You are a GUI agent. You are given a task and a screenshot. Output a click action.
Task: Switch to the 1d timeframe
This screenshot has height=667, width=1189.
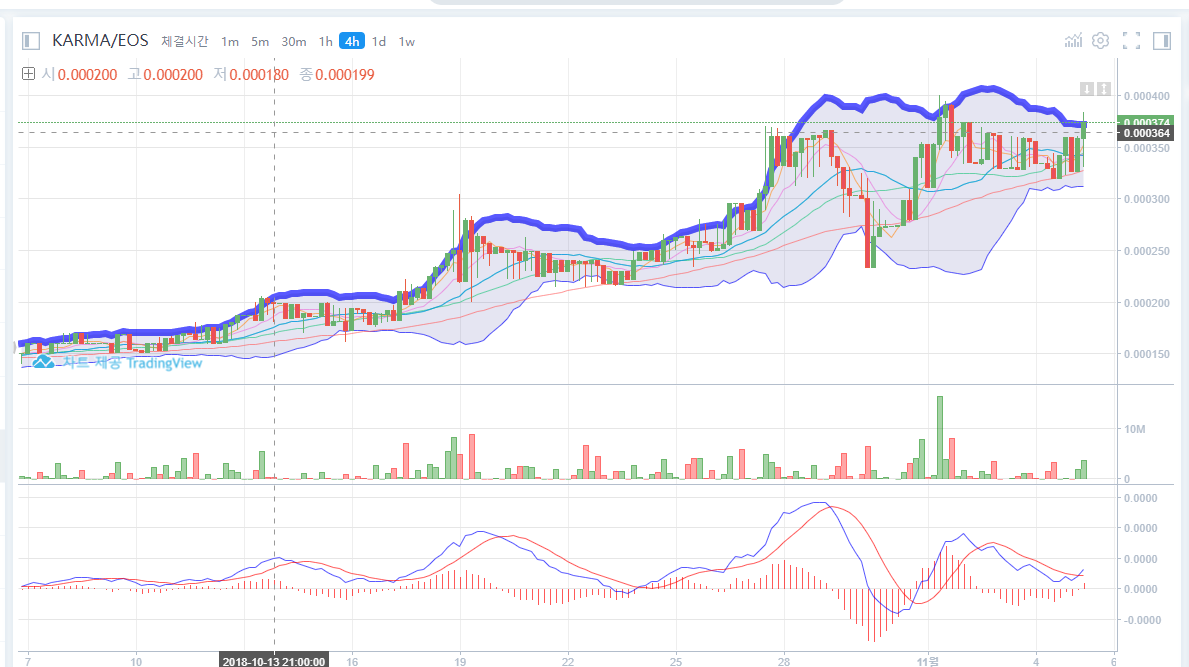click(x=378, y=42)
